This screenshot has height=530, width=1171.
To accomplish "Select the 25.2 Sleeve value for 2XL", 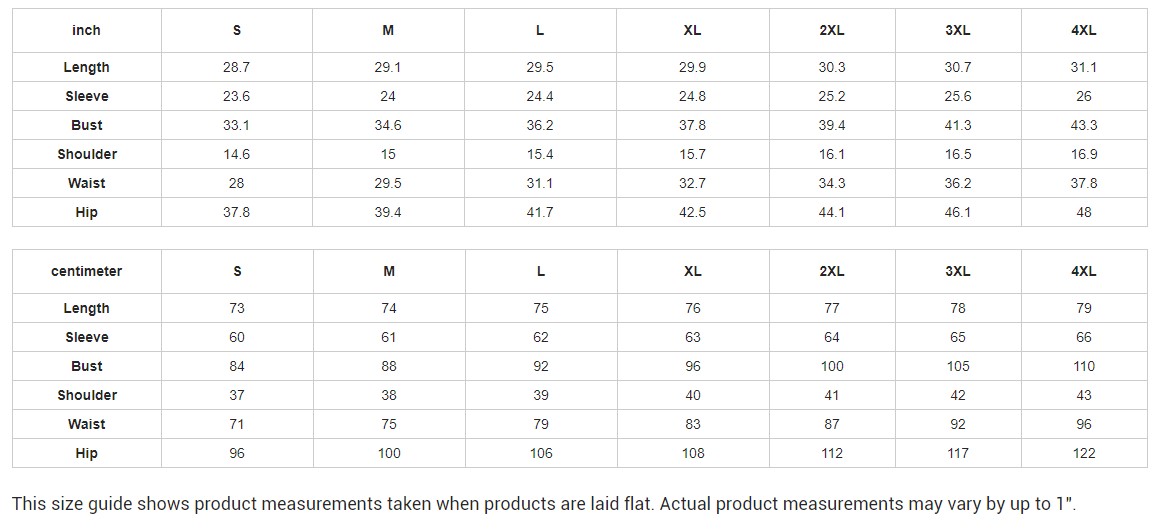I will [x=832, y=96].
